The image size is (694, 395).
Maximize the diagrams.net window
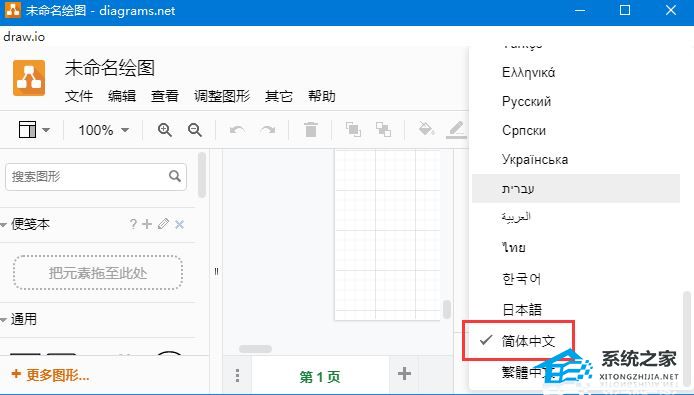[x=625, y=10]
